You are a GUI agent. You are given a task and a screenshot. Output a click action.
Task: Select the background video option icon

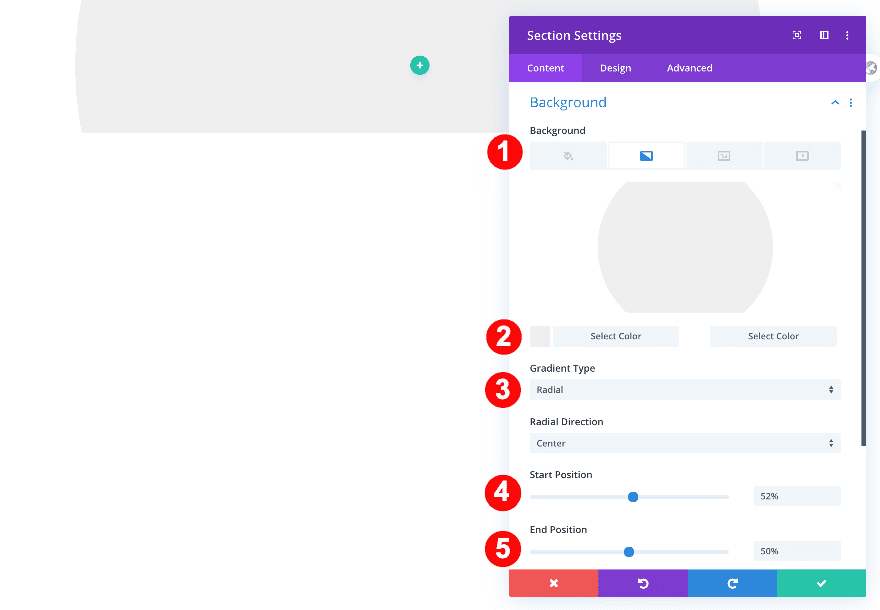point(801,155)
